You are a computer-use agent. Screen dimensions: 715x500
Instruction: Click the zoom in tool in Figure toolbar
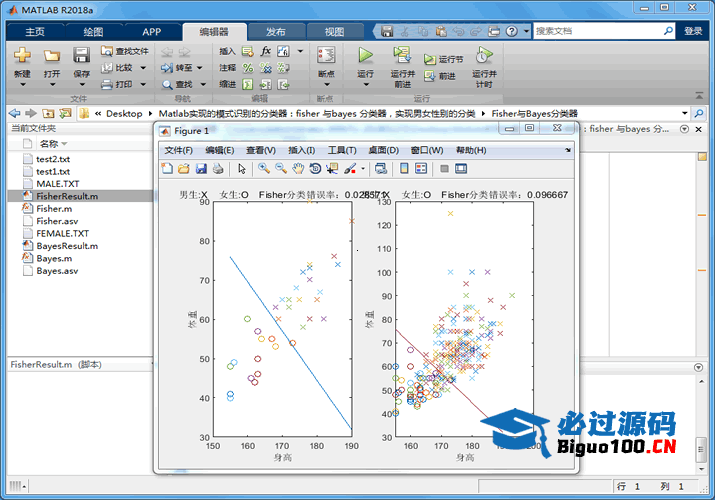tap(264, 168)
